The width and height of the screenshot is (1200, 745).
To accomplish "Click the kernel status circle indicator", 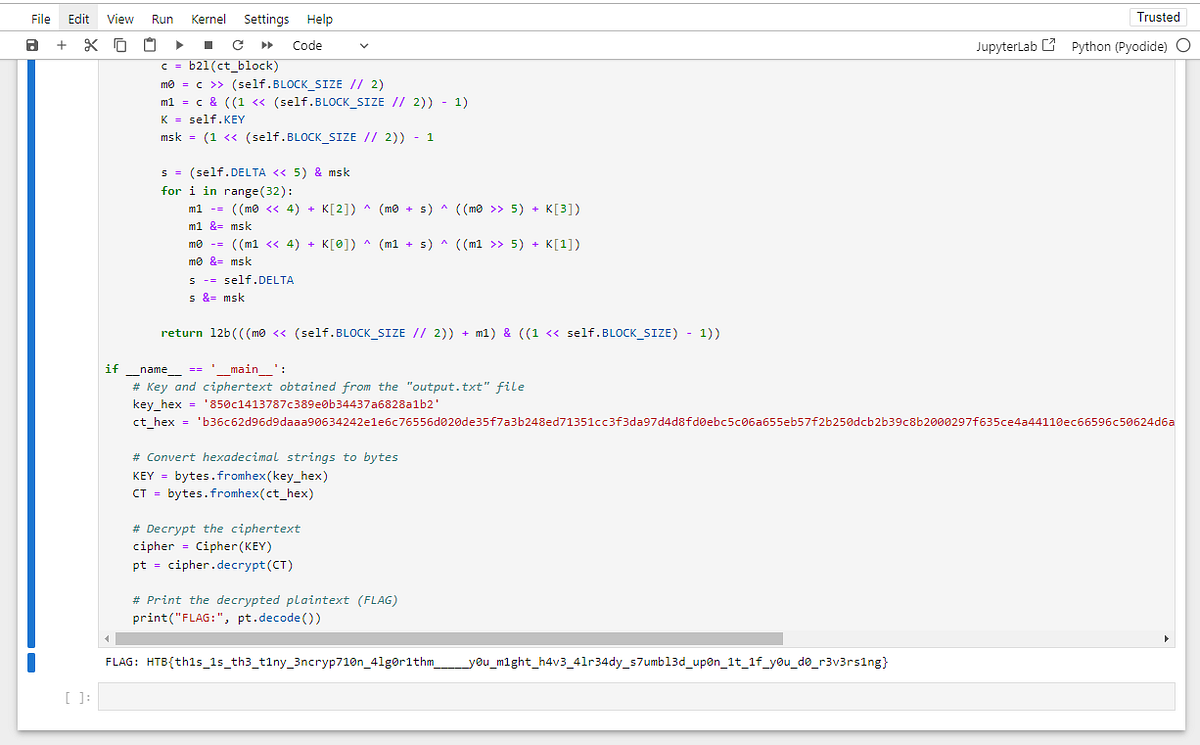I will (x=1183, y=45).
